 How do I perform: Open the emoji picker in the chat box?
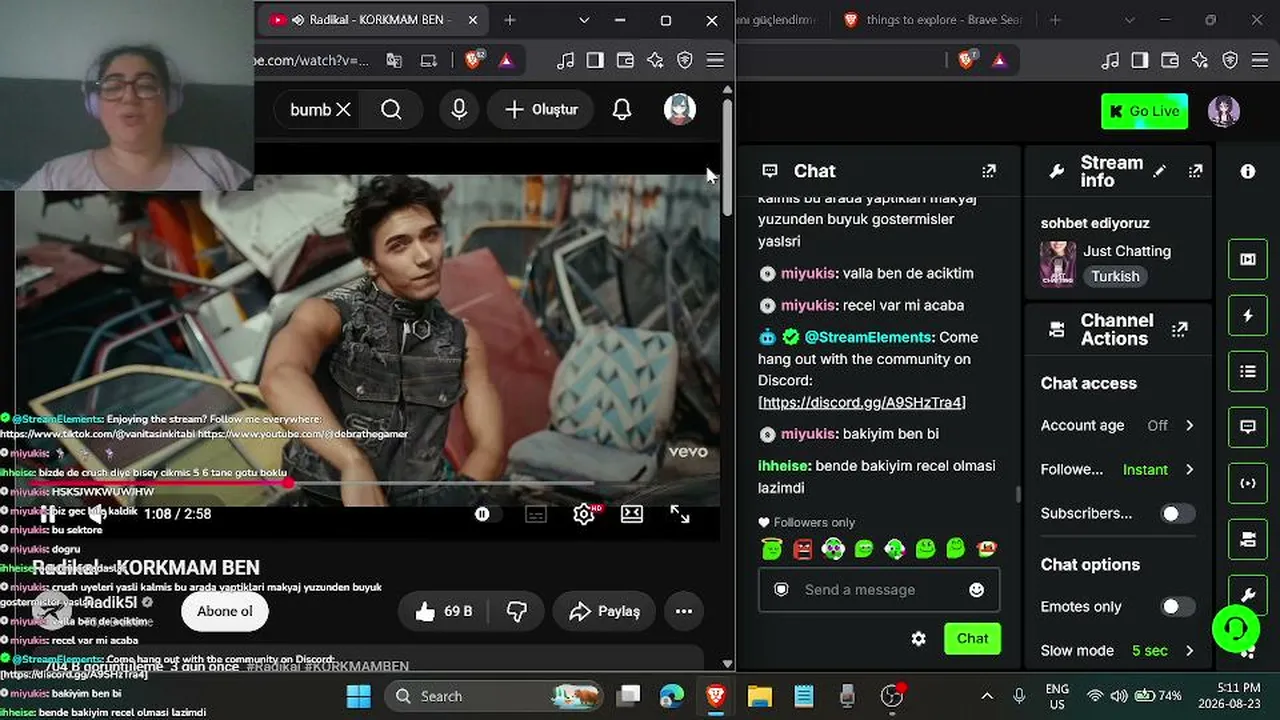coord(977,590)
